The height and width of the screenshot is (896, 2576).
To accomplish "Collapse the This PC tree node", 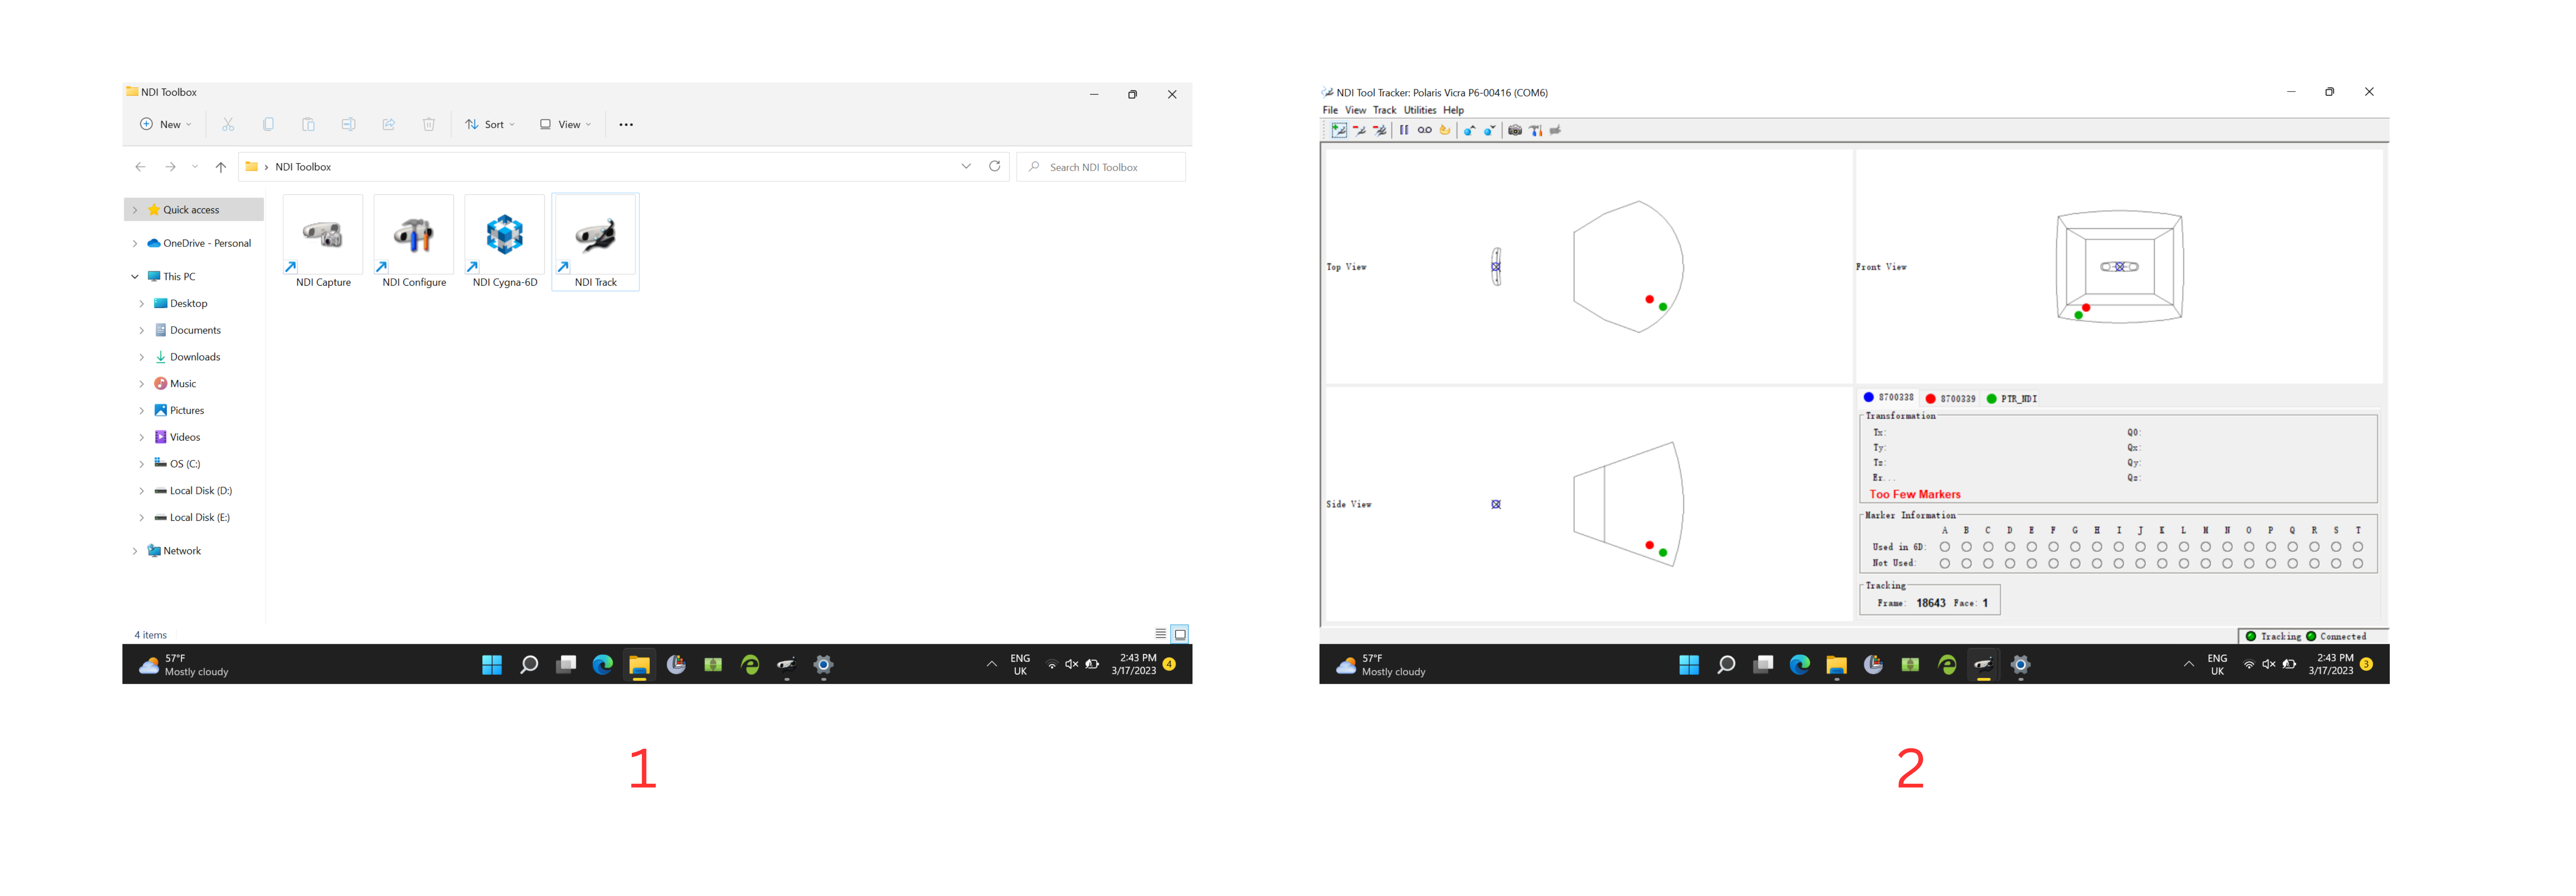I will pos(135,277).
